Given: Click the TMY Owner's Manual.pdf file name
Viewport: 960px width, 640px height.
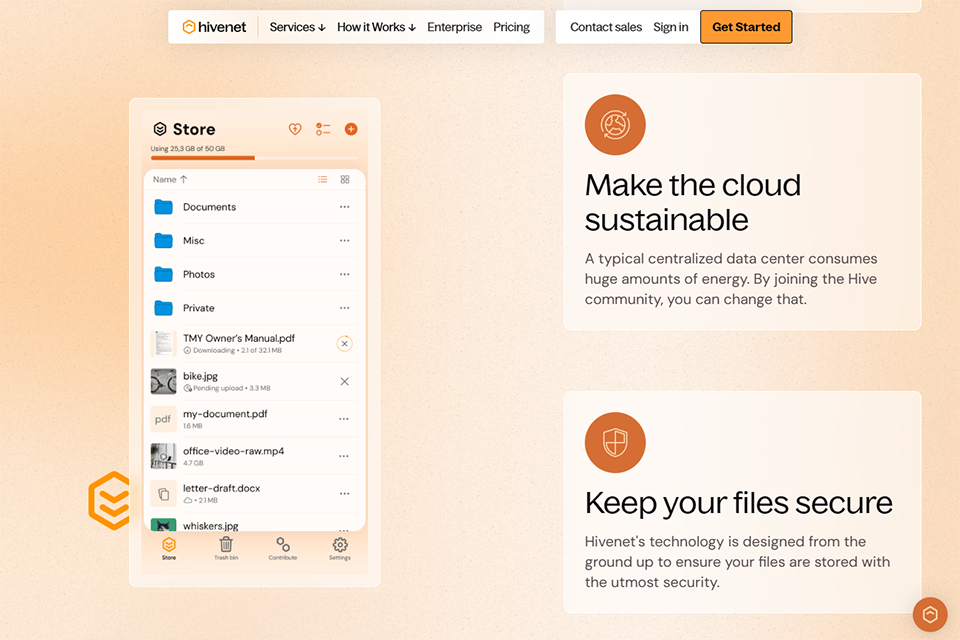Looking at the screenshot, I should pos(239,338).
